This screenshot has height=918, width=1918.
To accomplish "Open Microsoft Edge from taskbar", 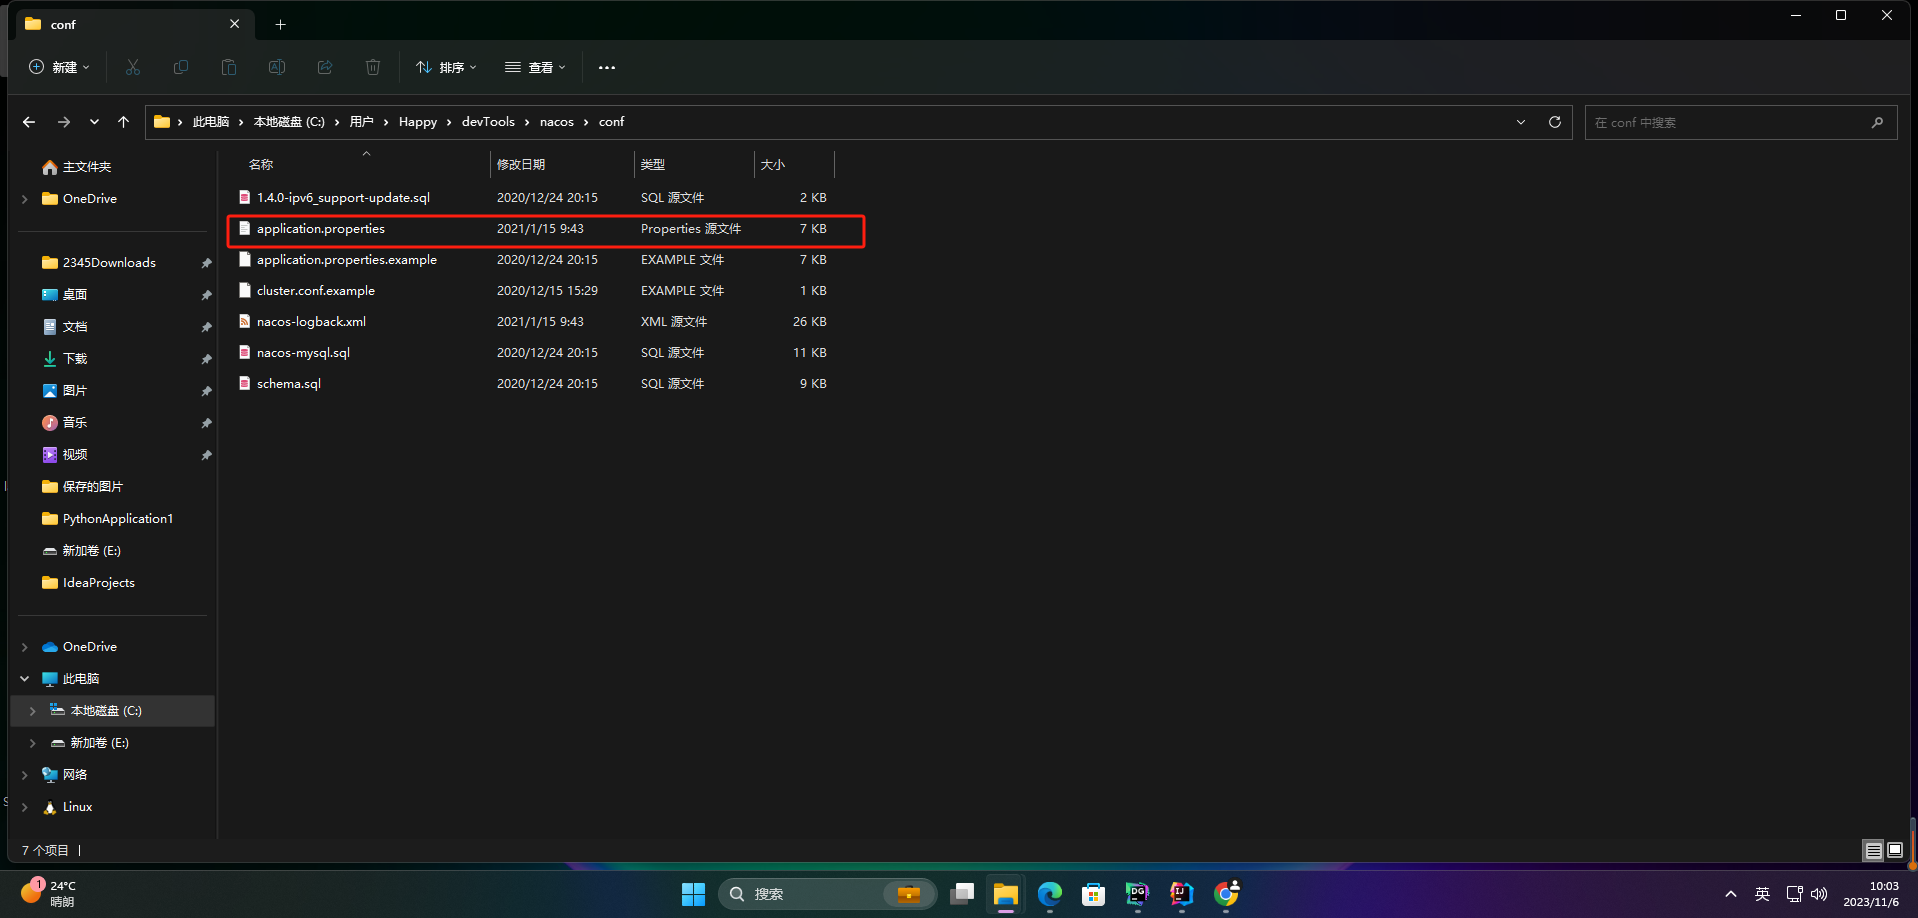I will tap(1050, 894).
